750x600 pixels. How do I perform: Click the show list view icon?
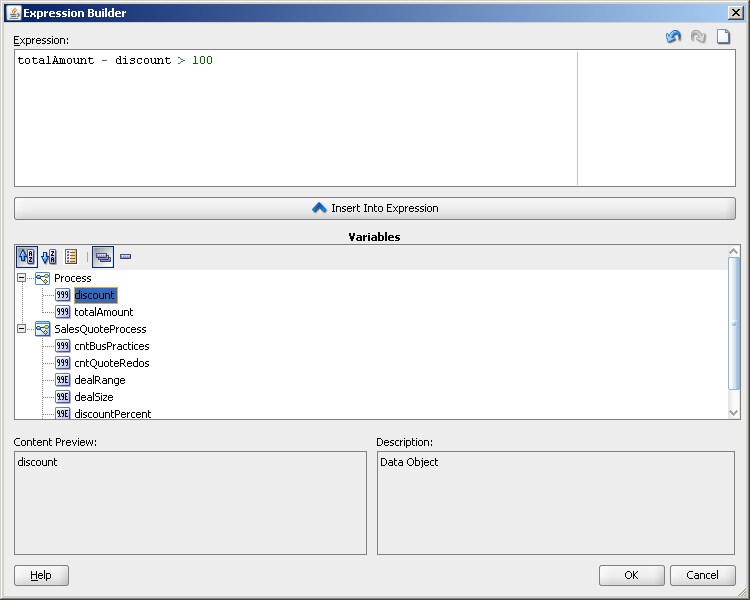[x=71, y=256]
